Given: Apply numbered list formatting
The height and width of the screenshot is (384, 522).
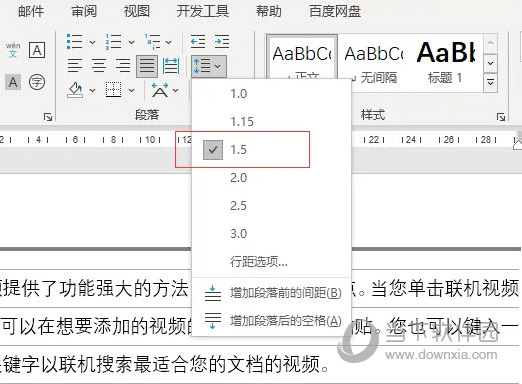Looking at the screenshot, I should coord(113,42).
